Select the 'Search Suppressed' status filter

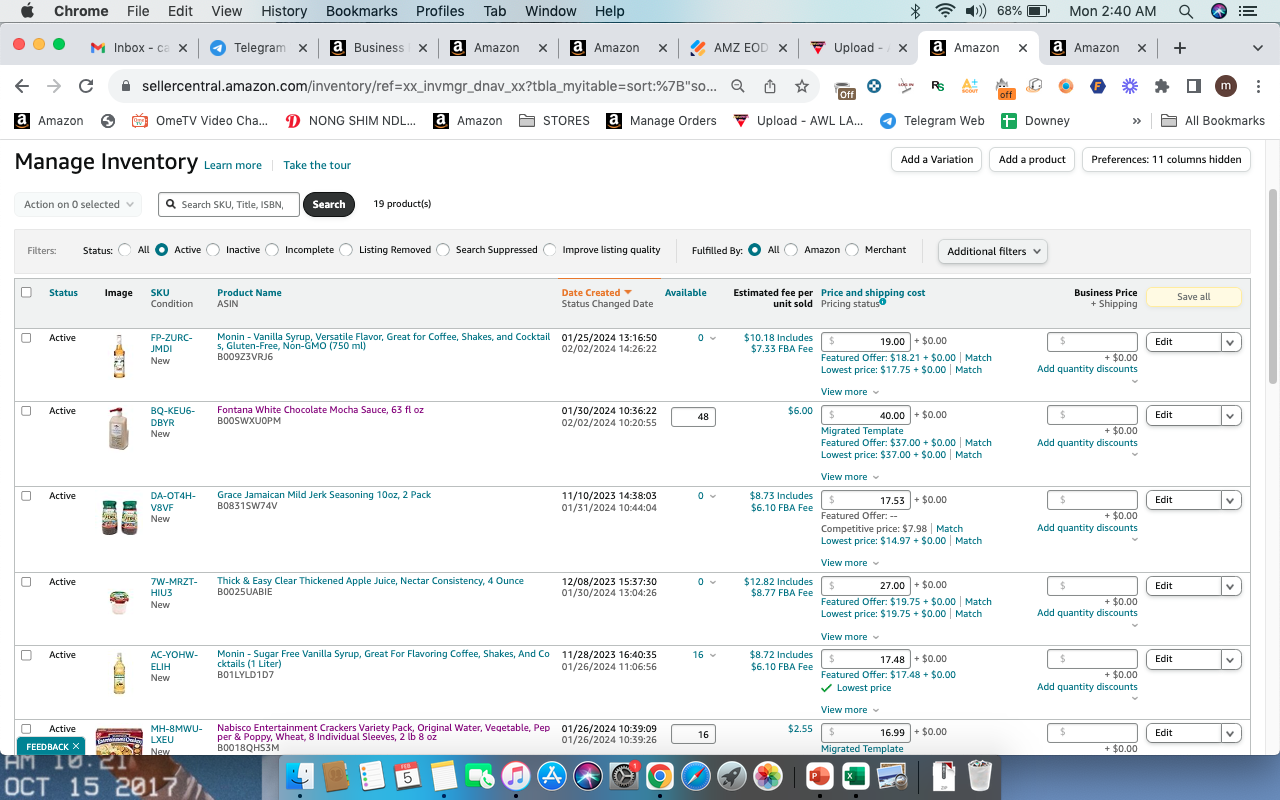click(443, 250)
